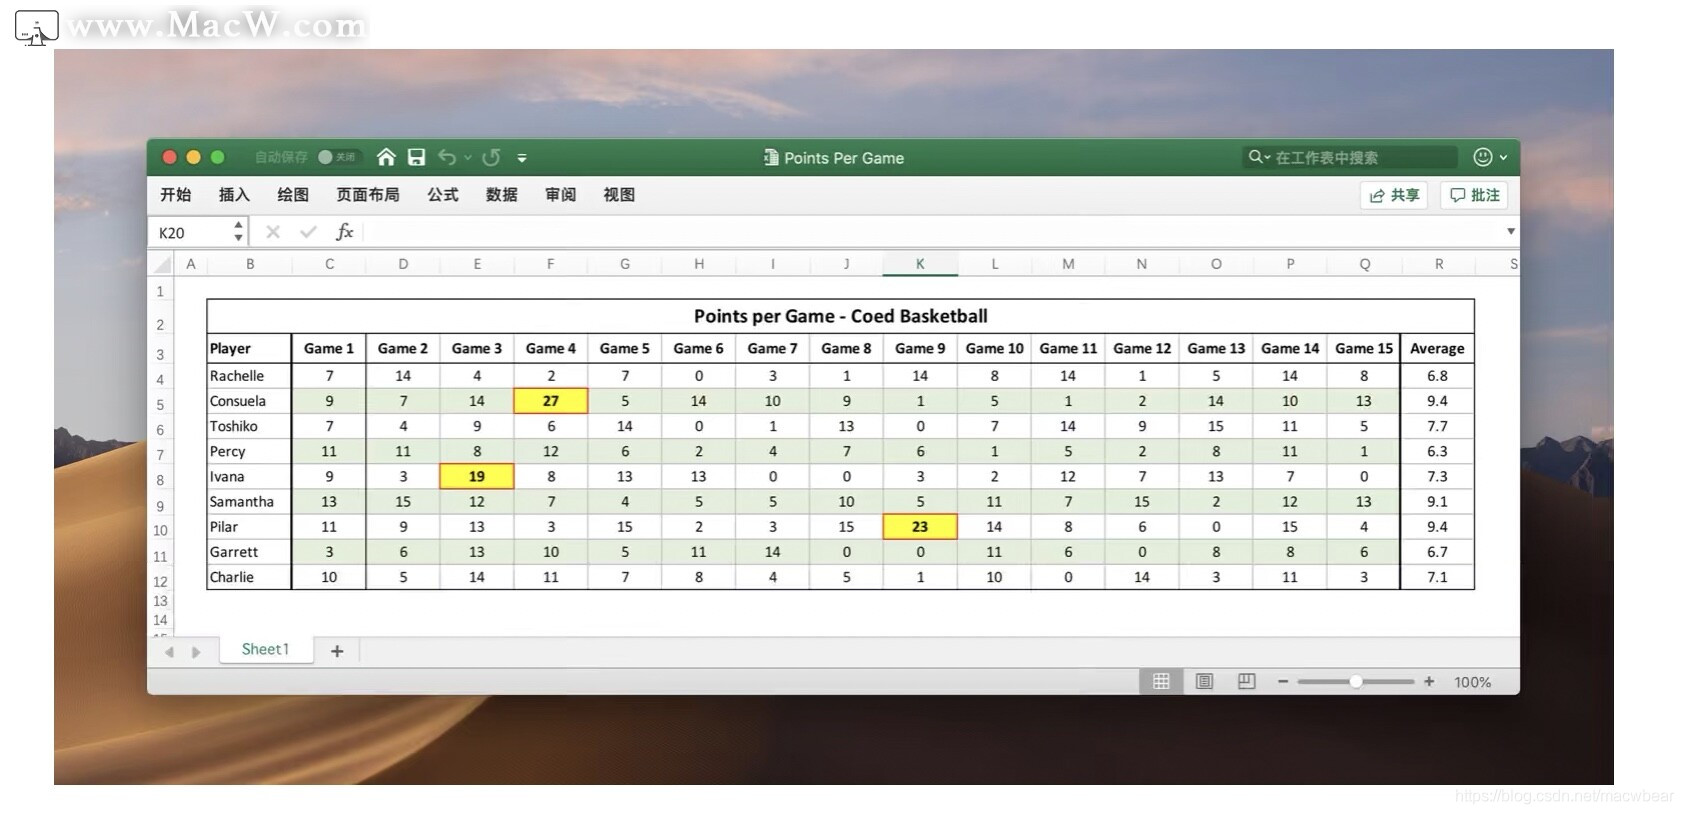1684x814 pixels.
Task: Select column B header
Action: click(249, 264)
